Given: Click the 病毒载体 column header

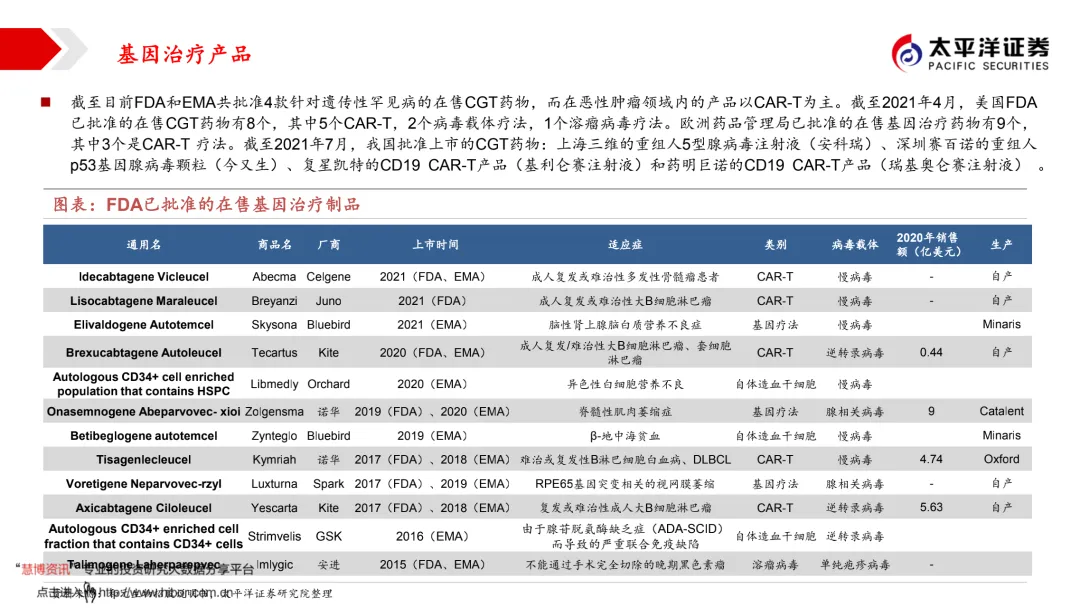Looking at the screenshot, I should tap(855, 244).
